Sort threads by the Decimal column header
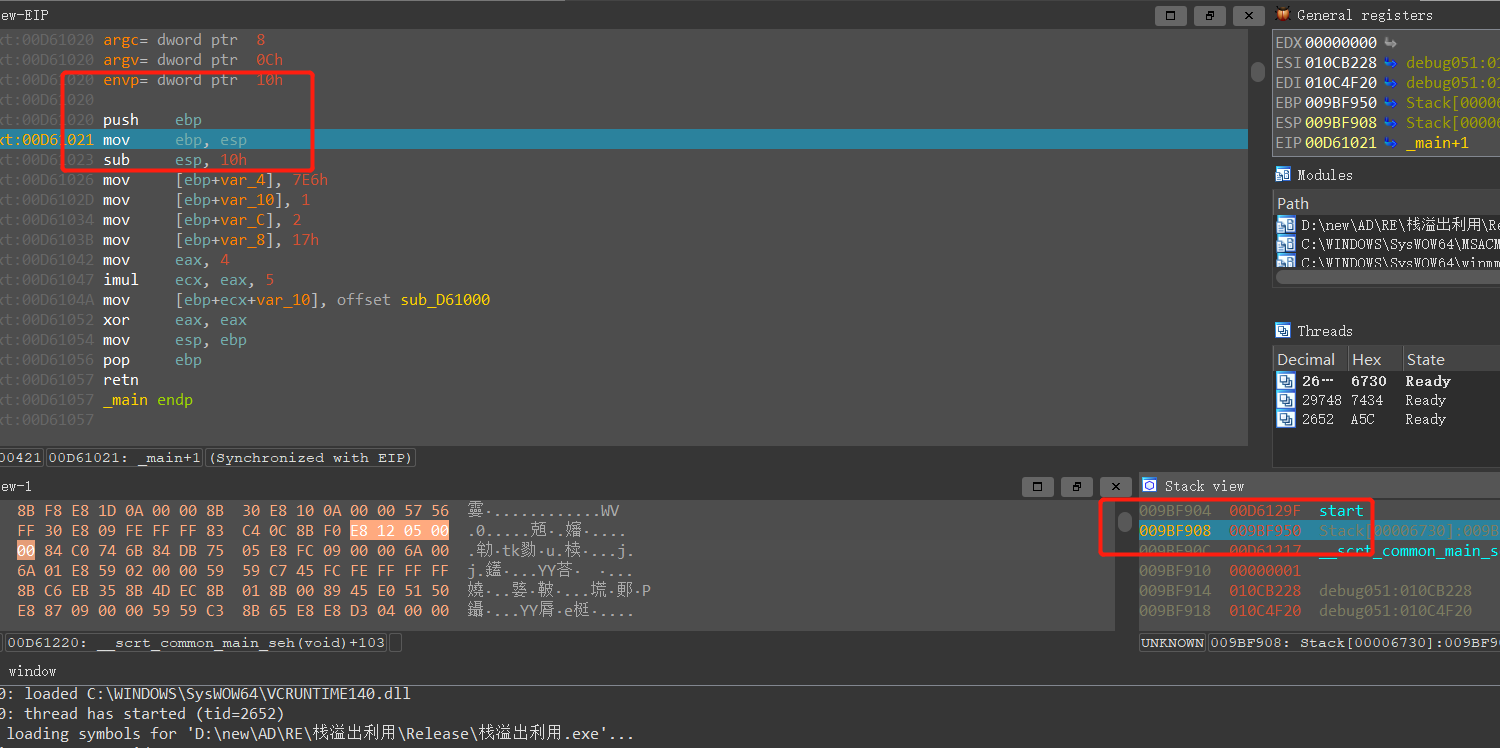 coord(1306,359)
